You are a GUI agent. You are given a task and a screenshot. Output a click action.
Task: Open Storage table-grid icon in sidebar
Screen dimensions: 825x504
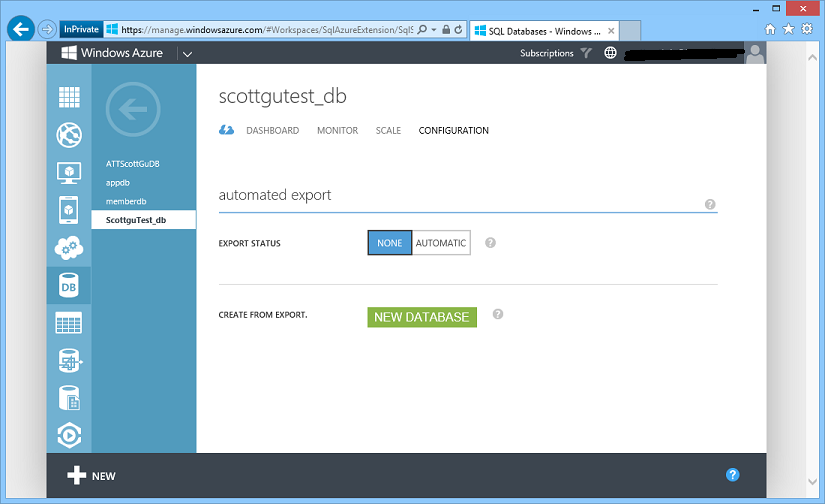point(69,322)
